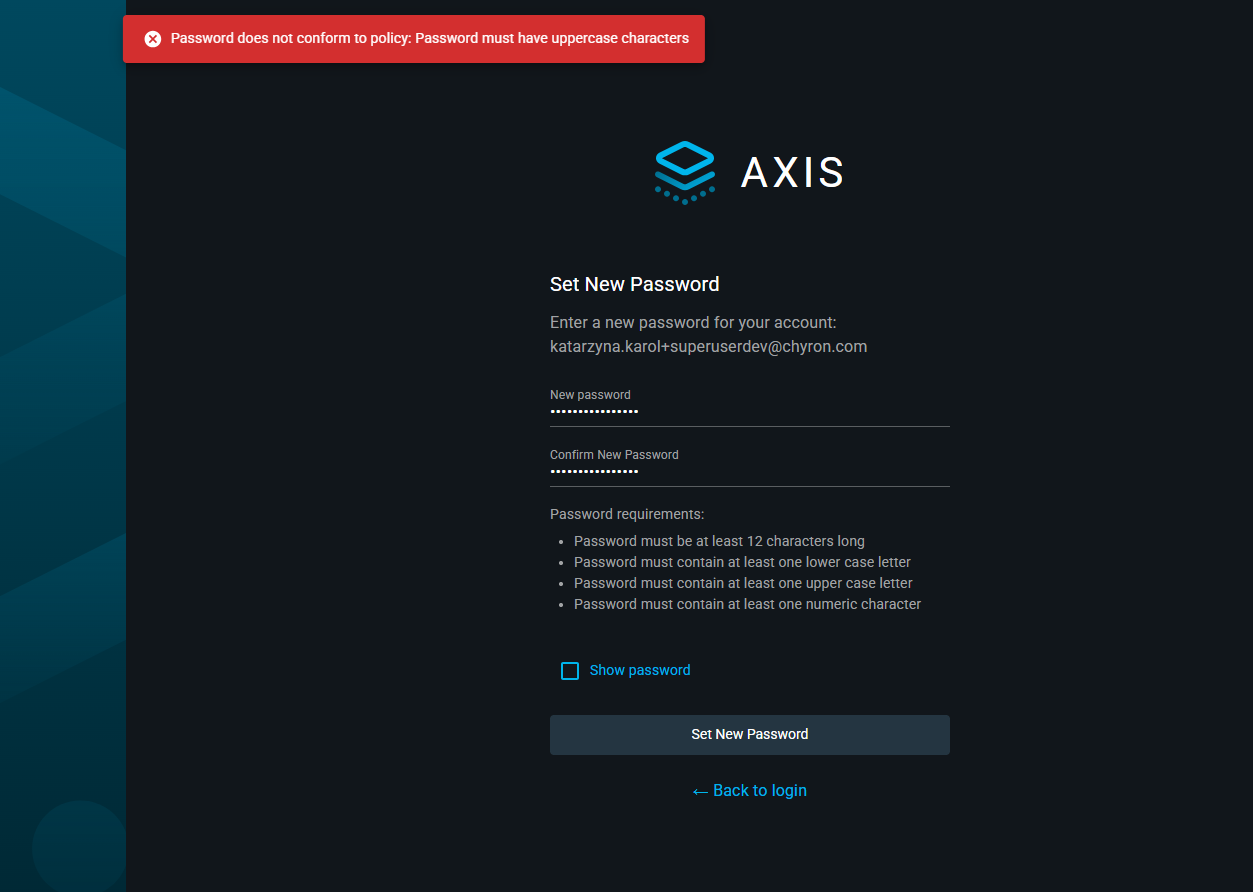Click the error X icon in red alert
The image size is (1253, 892).
point(153,39)
